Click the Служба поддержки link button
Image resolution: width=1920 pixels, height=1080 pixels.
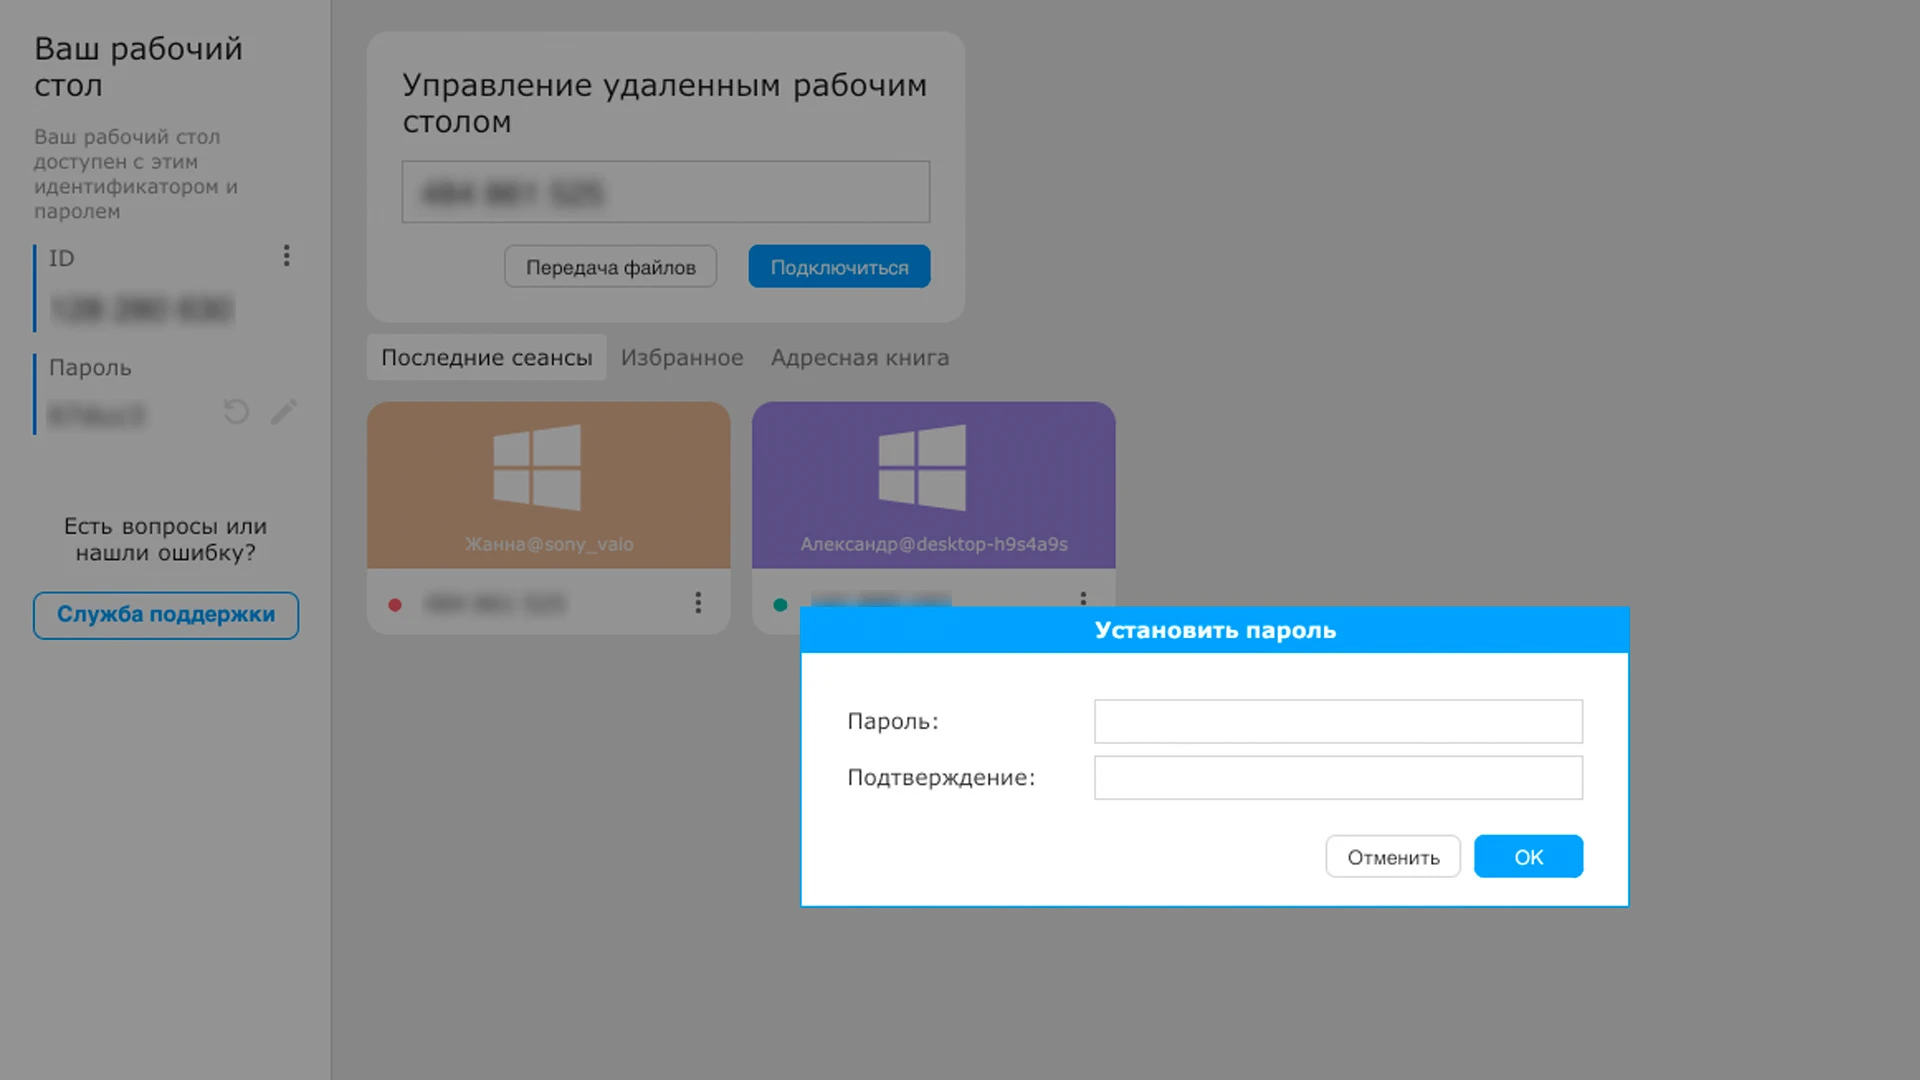tap(166, 615)
